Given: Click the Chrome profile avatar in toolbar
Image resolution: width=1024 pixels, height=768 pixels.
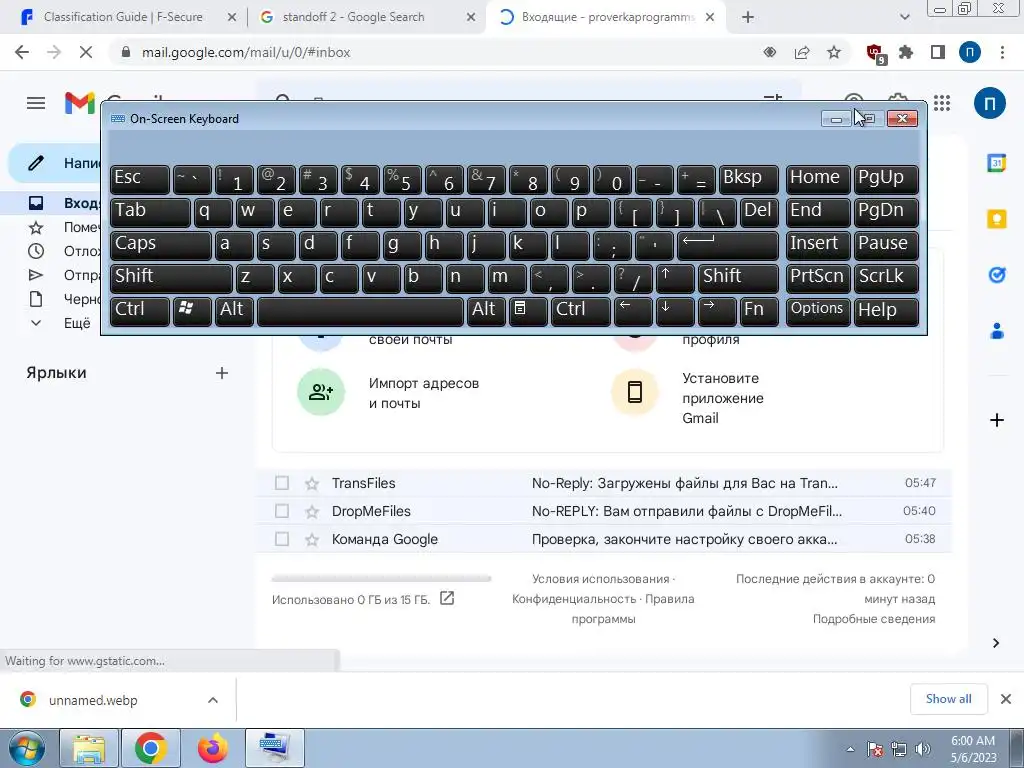Looking at the screenshot, I should (970, 52).
